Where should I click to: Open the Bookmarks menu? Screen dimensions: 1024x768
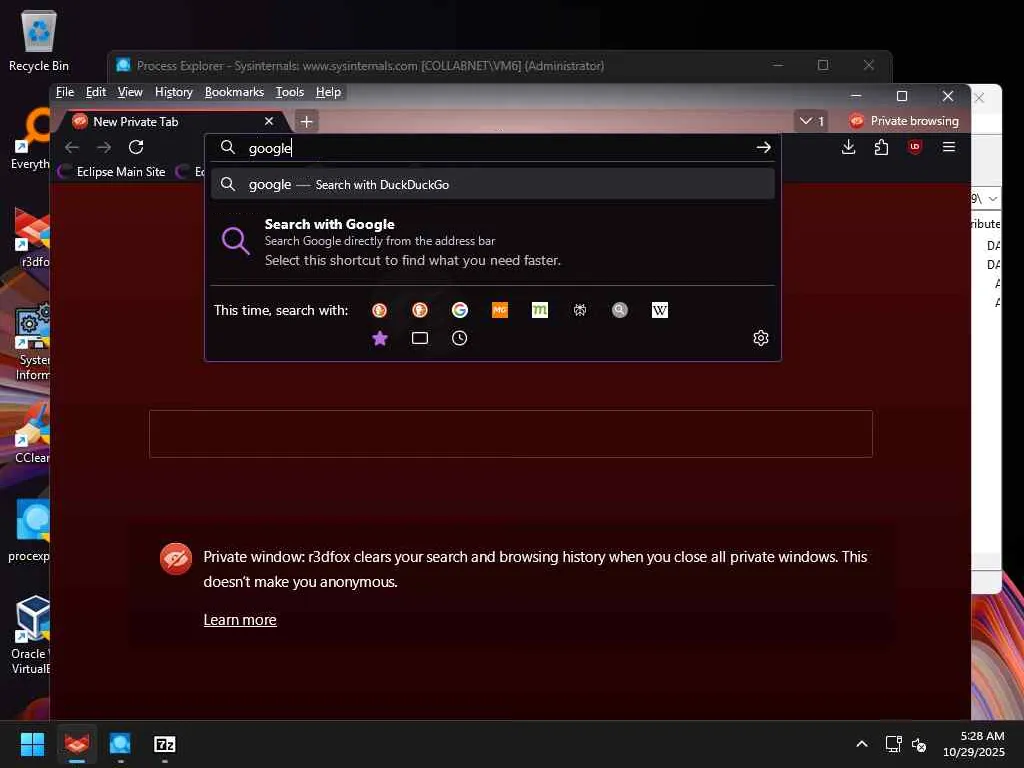[x=234, y=92]
